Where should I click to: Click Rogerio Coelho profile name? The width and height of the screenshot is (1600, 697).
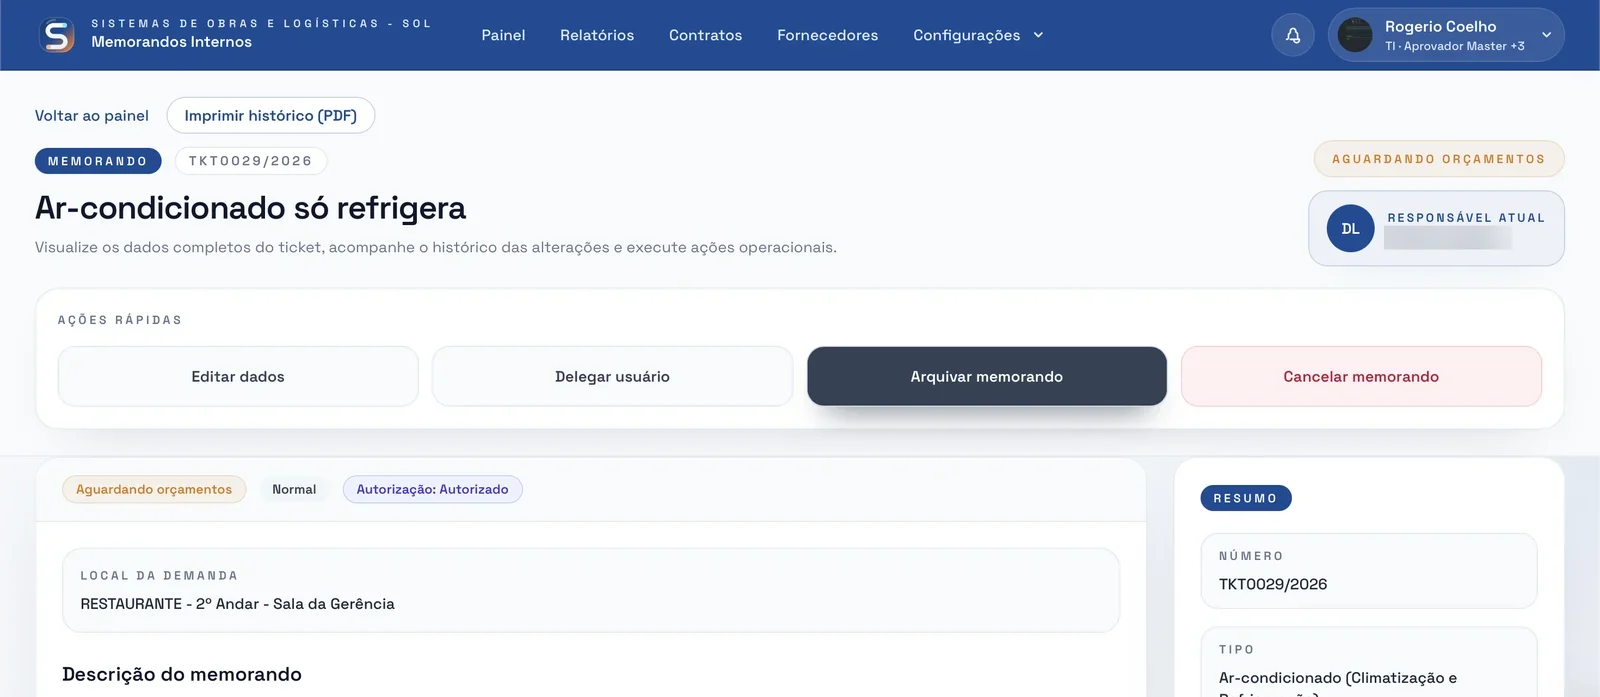1440,27
